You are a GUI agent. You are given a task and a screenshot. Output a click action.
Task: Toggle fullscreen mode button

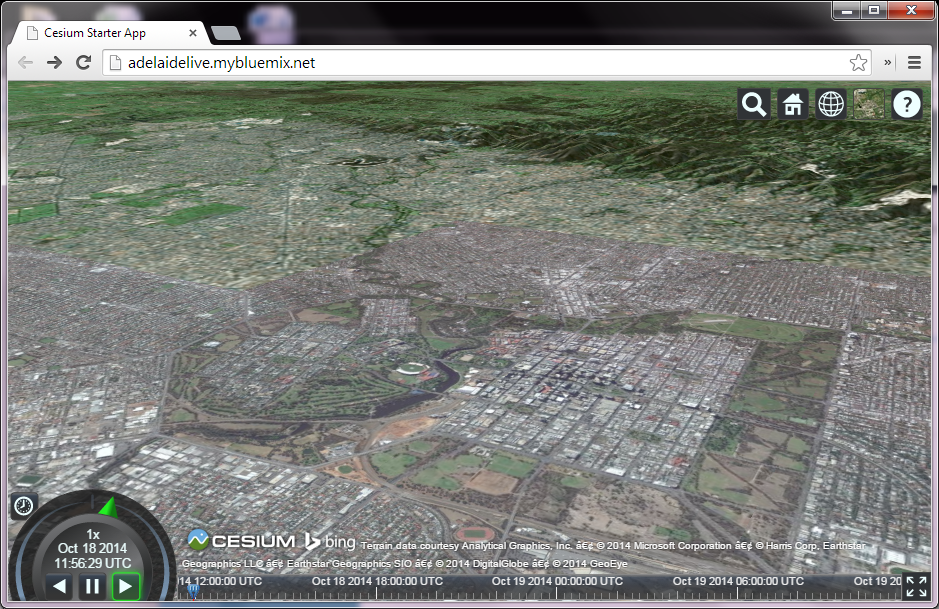(916, 586)
